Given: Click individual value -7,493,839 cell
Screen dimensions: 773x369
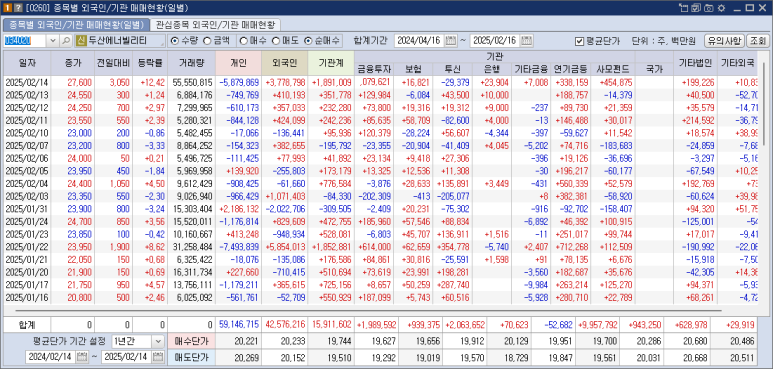Looking at the screenshot, I should click(239, 247).
